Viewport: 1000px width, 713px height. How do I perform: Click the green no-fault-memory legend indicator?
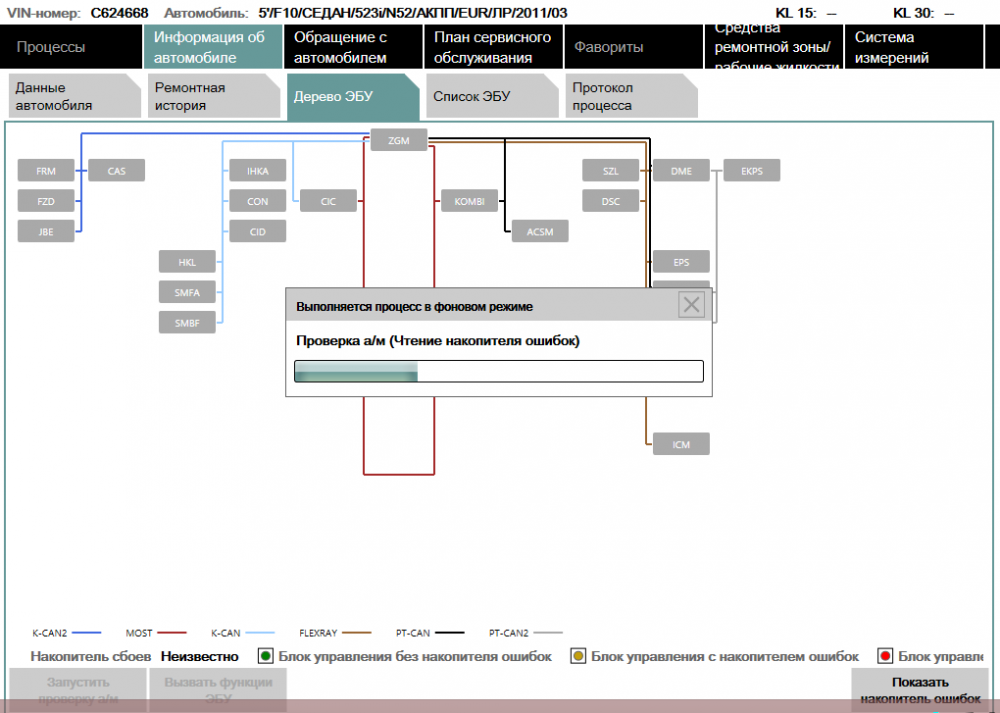[x=266, y=656]
